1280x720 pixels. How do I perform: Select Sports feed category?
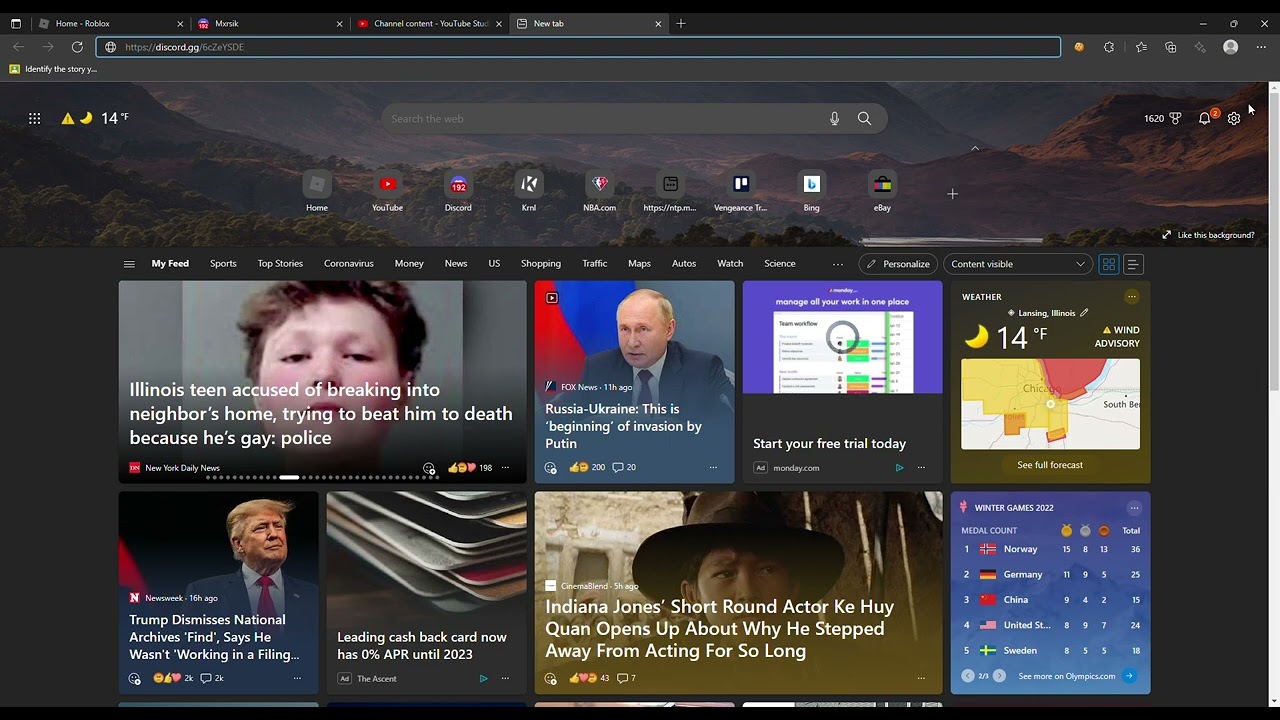[x=223, y=264]
